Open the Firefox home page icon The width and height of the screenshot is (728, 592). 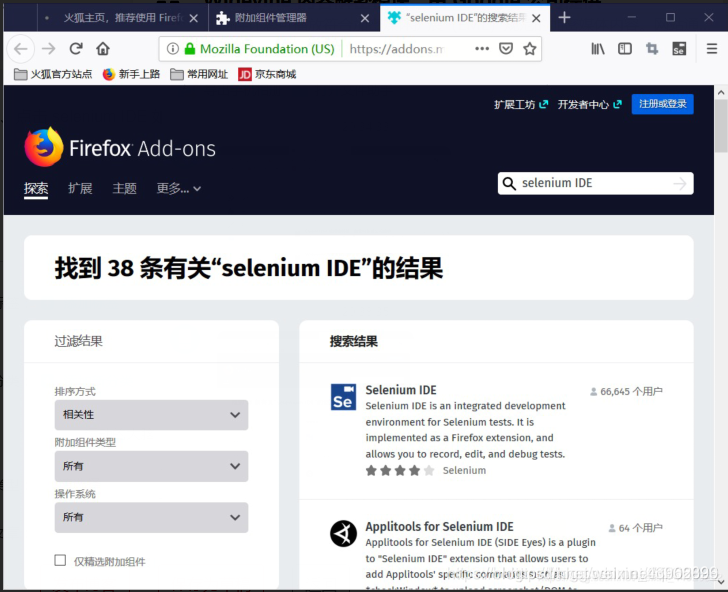coord(103,48)
